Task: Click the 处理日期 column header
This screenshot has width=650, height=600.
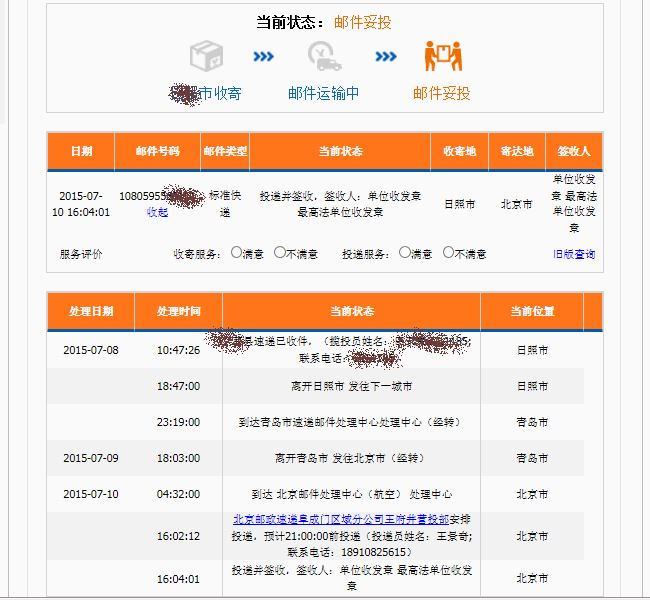Action: pos(90,311)
